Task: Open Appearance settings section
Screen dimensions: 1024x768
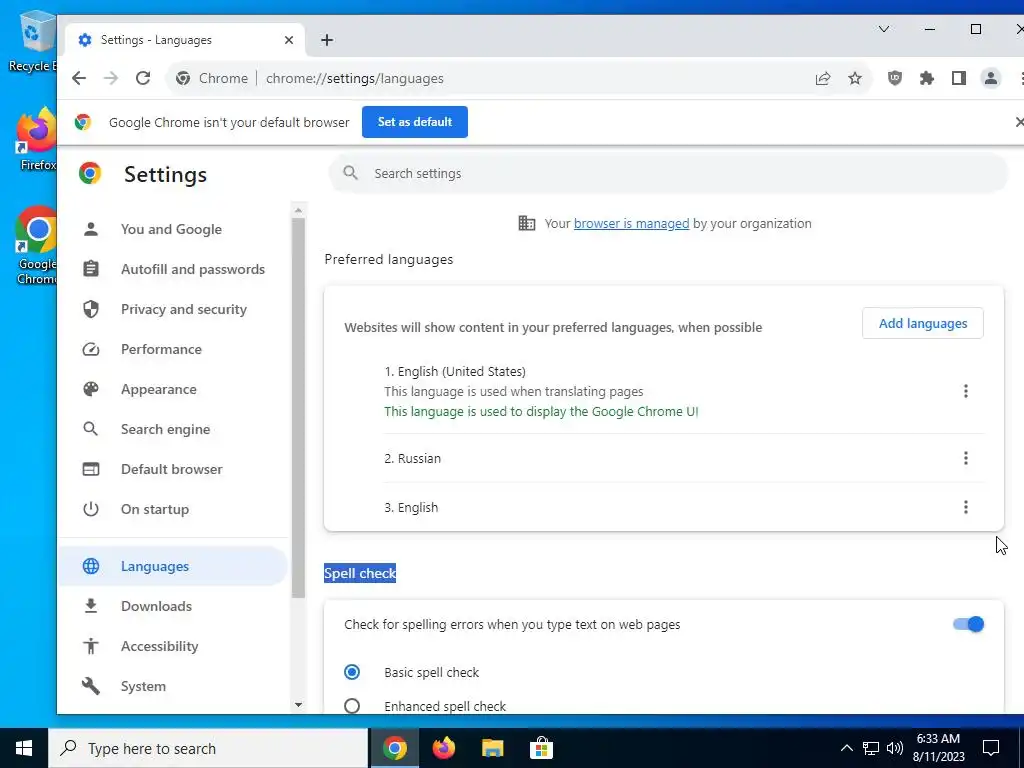Action: (x=158, y=389)
